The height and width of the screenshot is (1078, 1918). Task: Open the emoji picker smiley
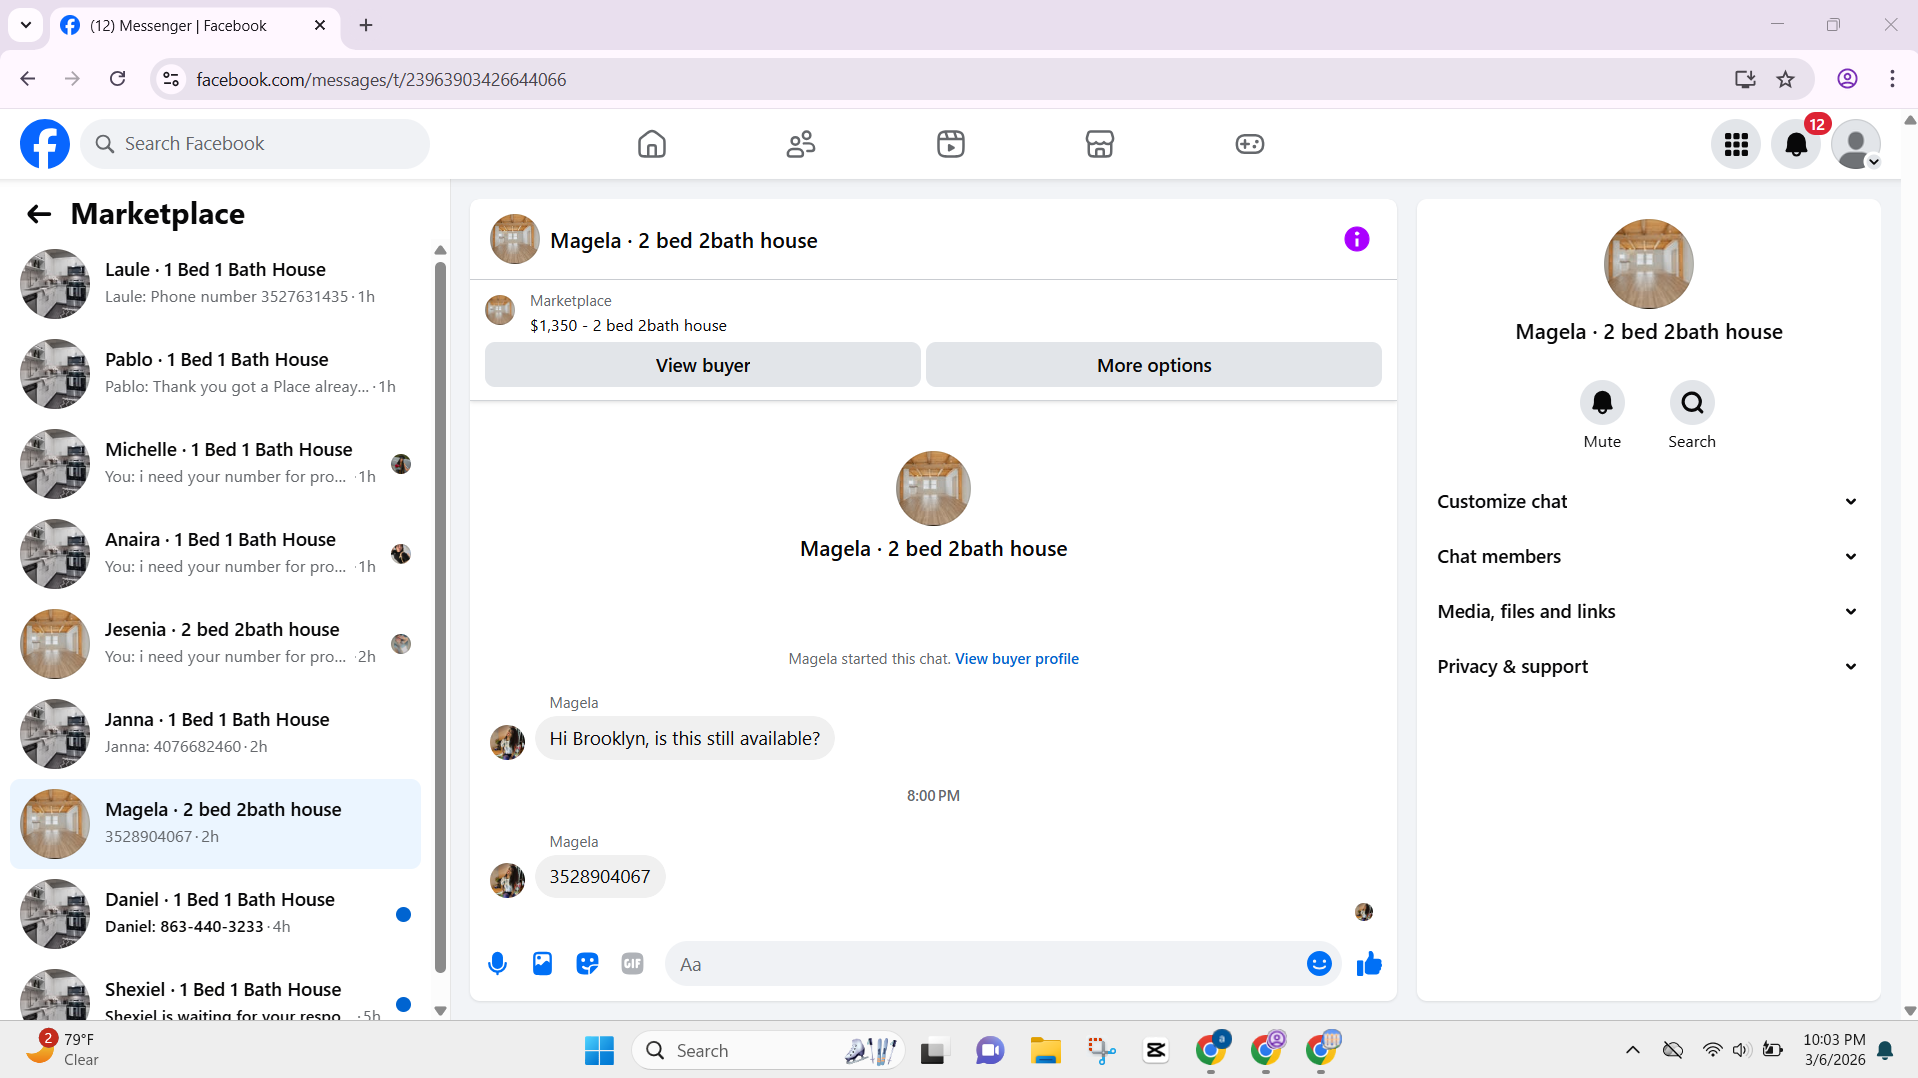1319,964
